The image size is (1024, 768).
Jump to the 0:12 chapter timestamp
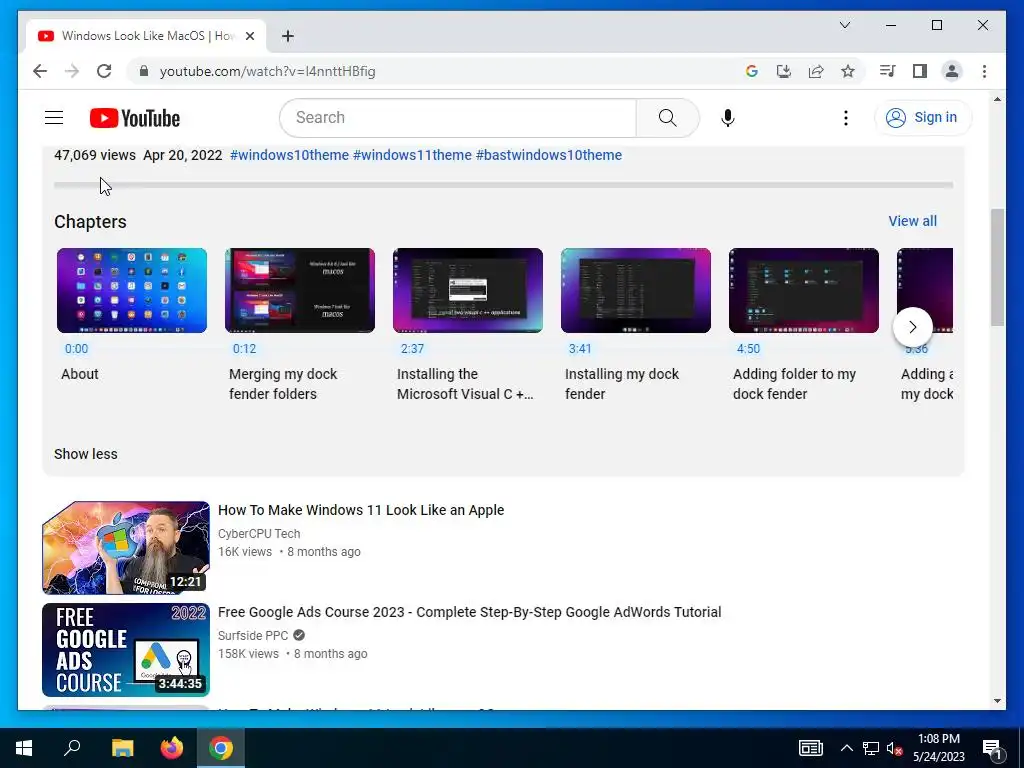click(x=244, y=348)
